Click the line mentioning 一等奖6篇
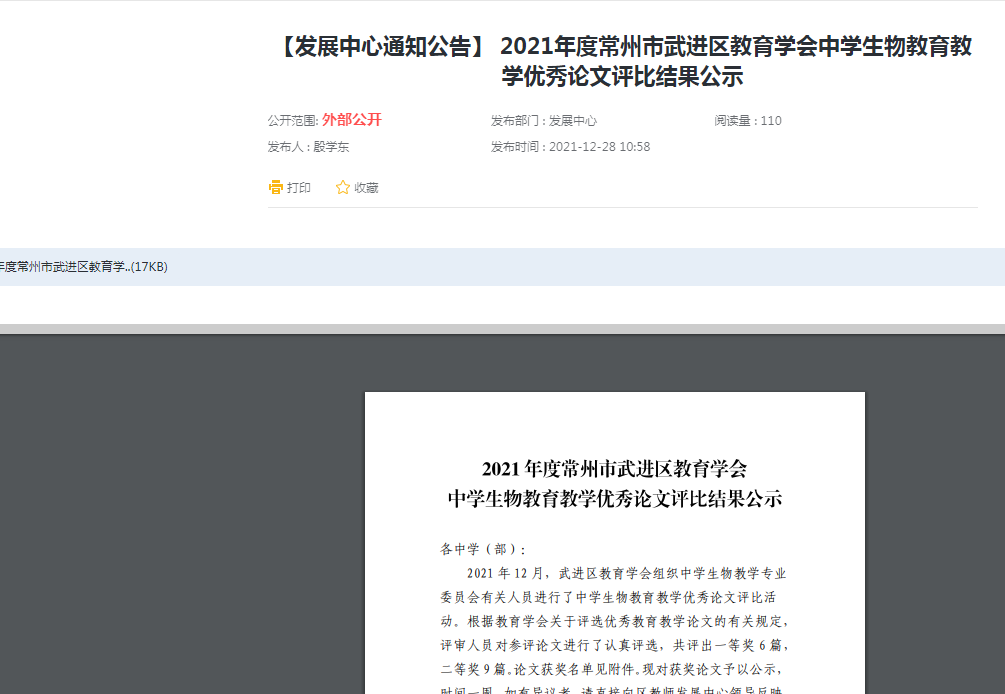 [614, 645]
